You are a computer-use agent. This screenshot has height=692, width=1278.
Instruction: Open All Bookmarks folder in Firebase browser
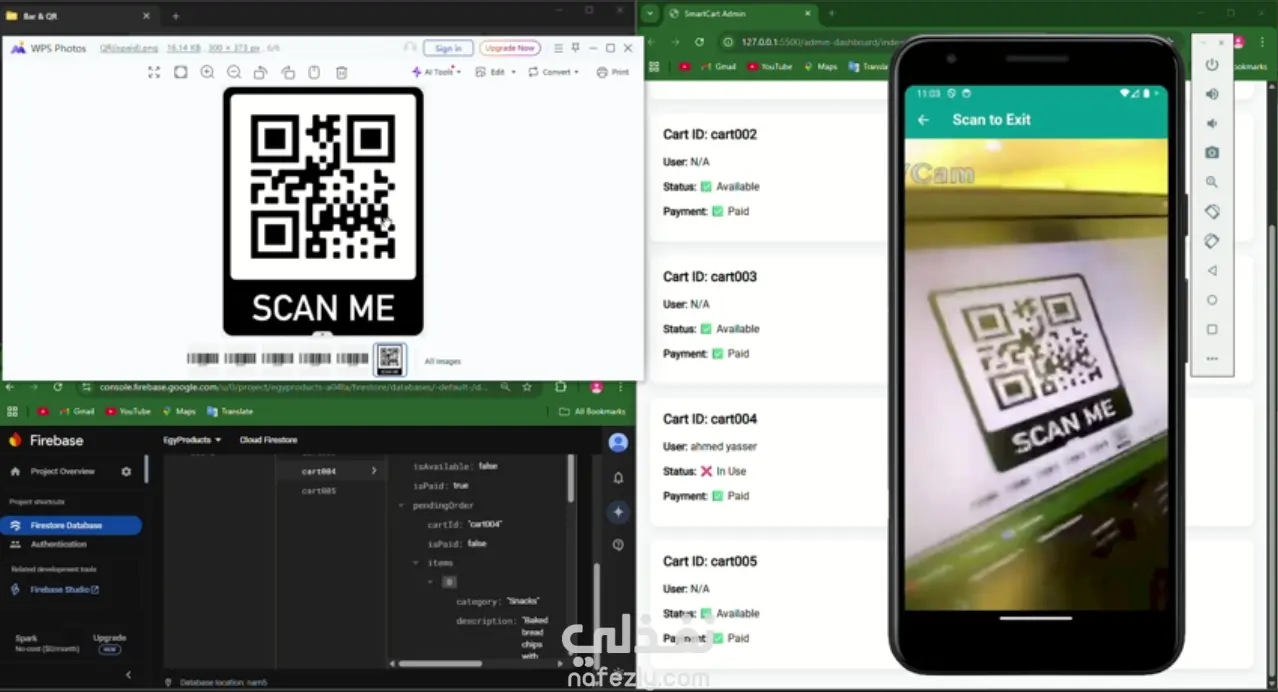(x=593, y=411)
